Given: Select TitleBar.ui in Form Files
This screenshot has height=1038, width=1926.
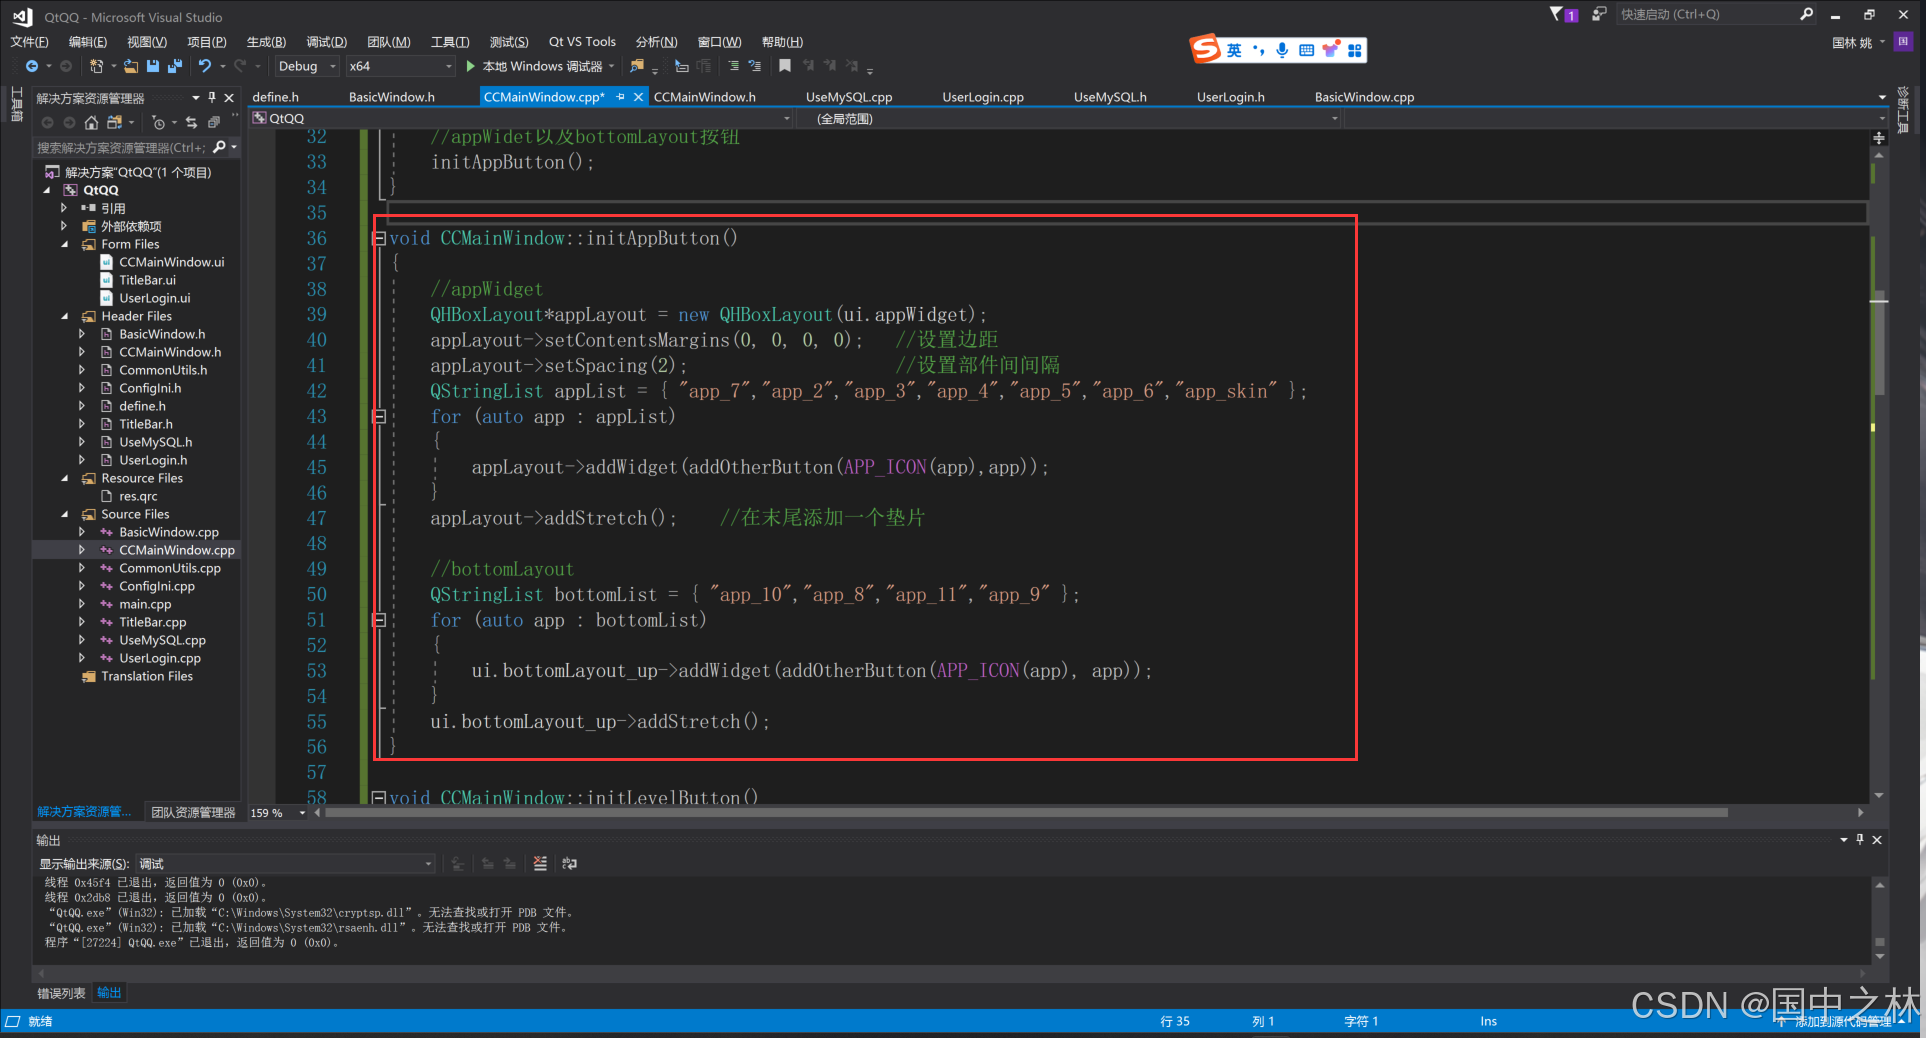Looking at the screenshot, I should pyautogui.click(x=147, y=280).
